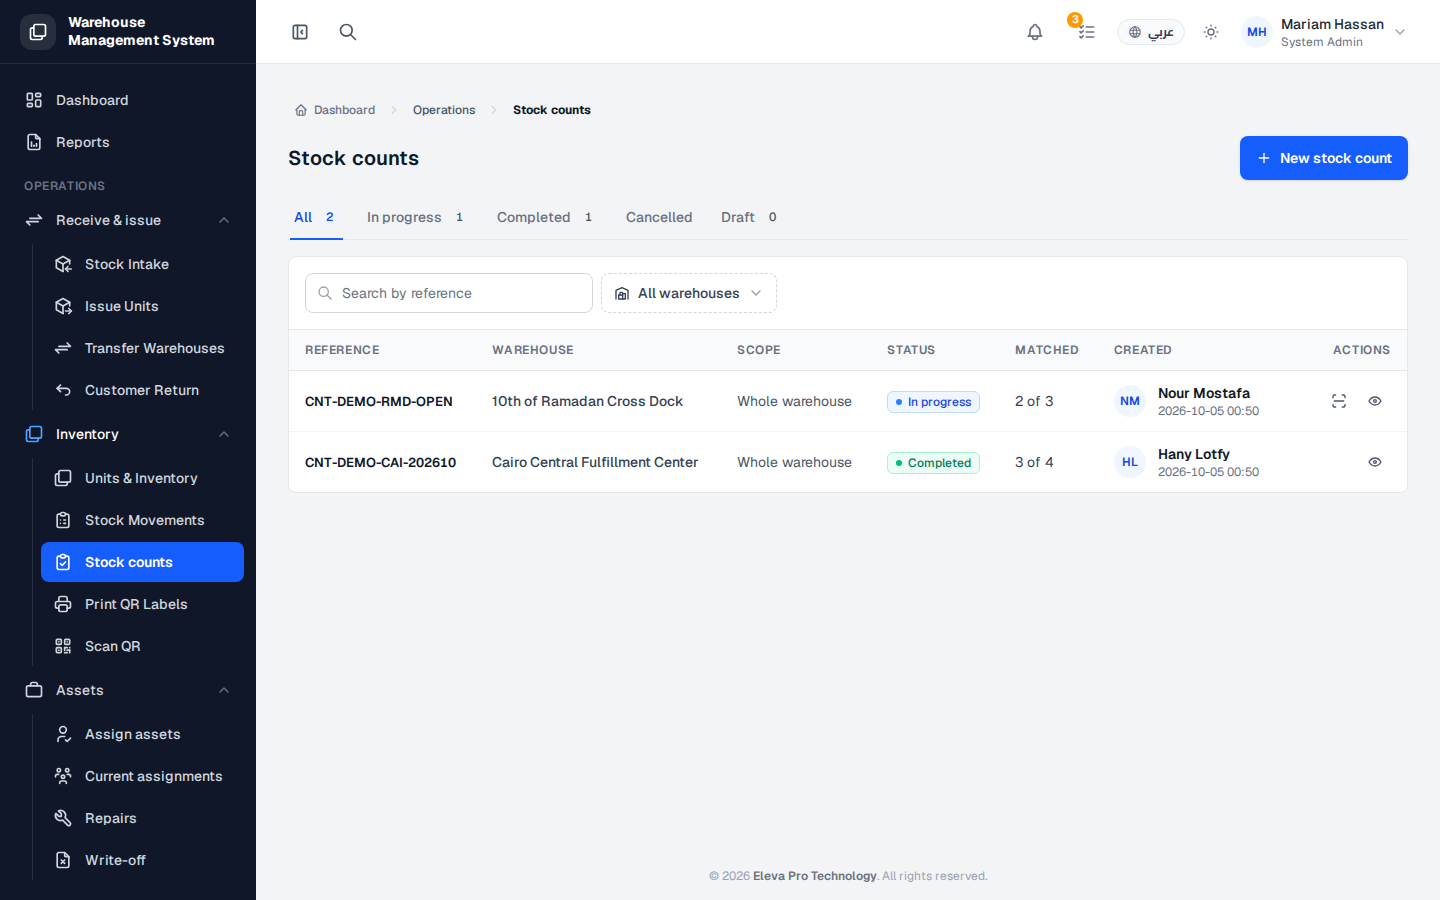Switch to In progress tab
The image size is (1440, 900).
pos(415,217)
